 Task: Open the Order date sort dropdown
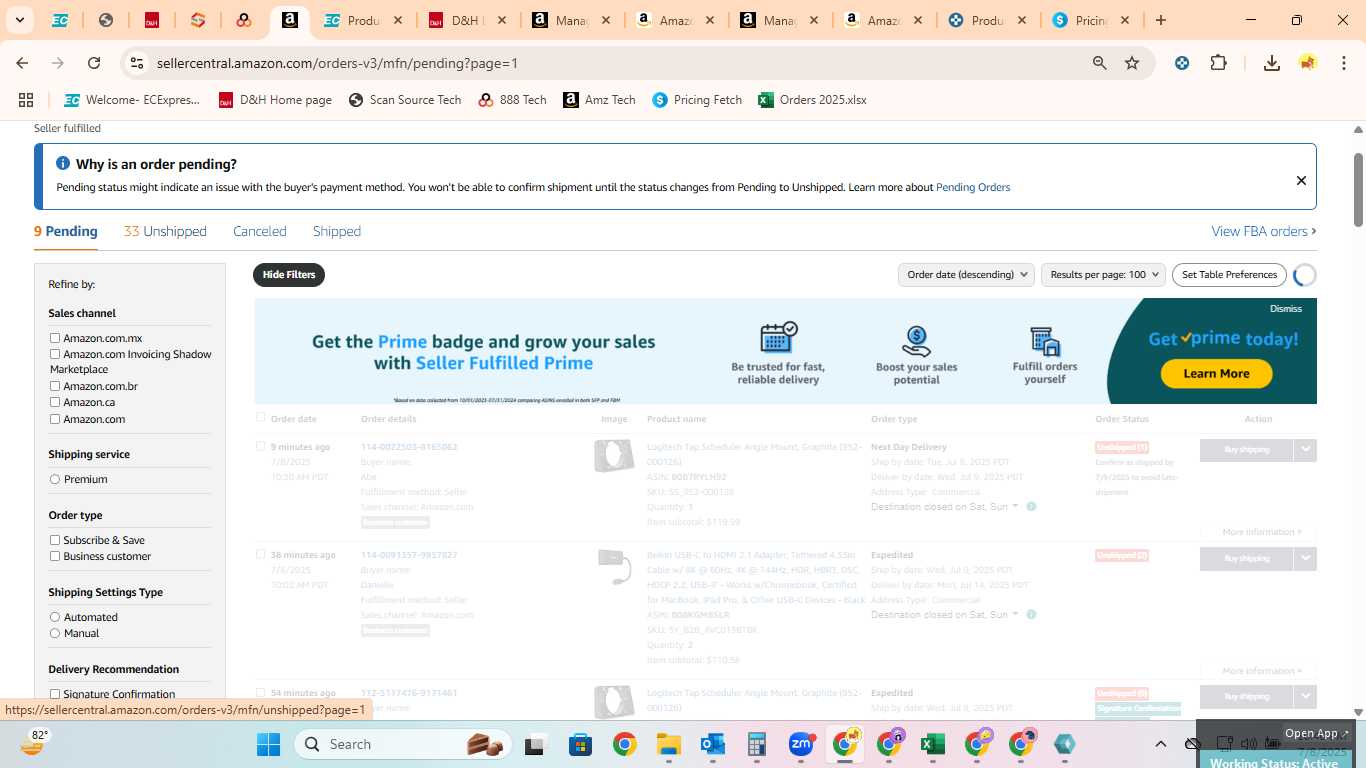[x=967, y=274]
